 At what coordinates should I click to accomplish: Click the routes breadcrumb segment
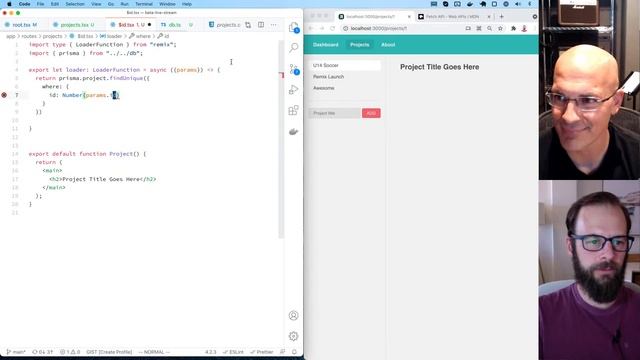(x=29, y=36)
